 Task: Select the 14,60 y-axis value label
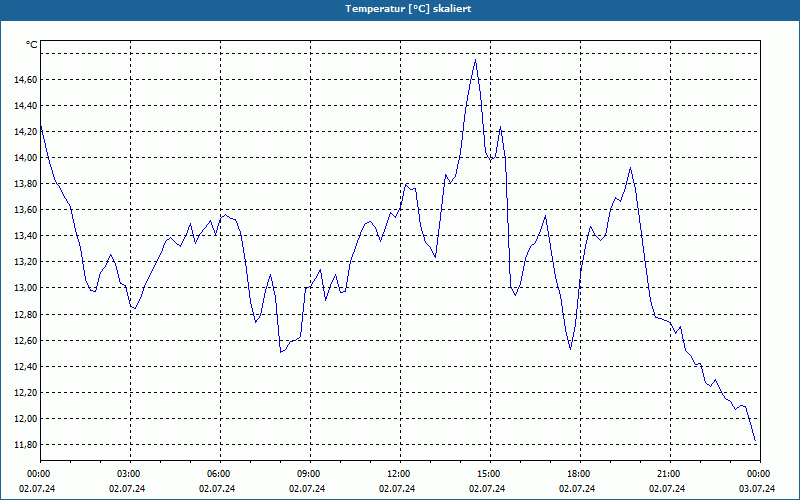(26, 80)
